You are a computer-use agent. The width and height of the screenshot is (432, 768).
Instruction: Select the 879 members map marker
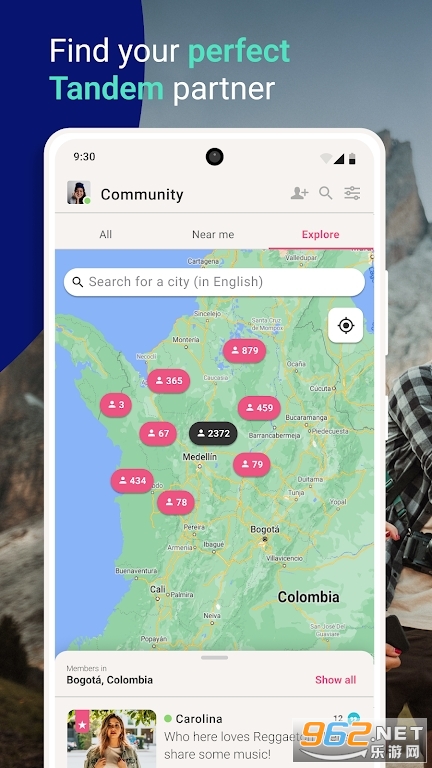click(x=244, y=351)
